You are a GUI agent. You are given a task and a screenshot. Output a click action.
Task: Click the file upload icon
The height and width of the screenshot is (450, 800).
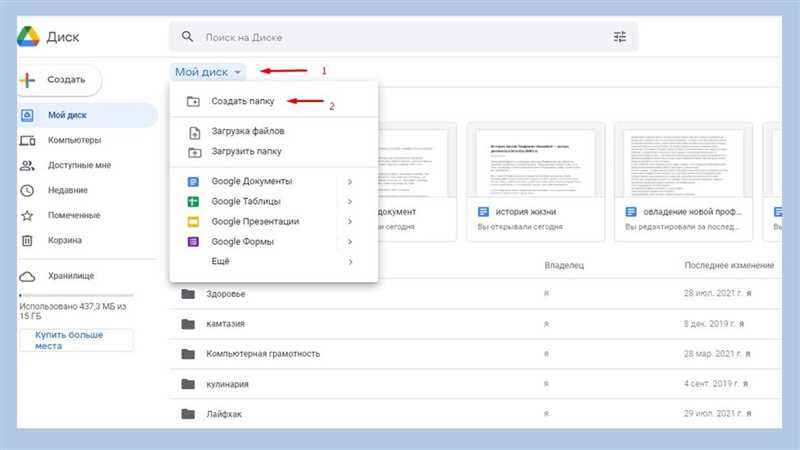194,133
